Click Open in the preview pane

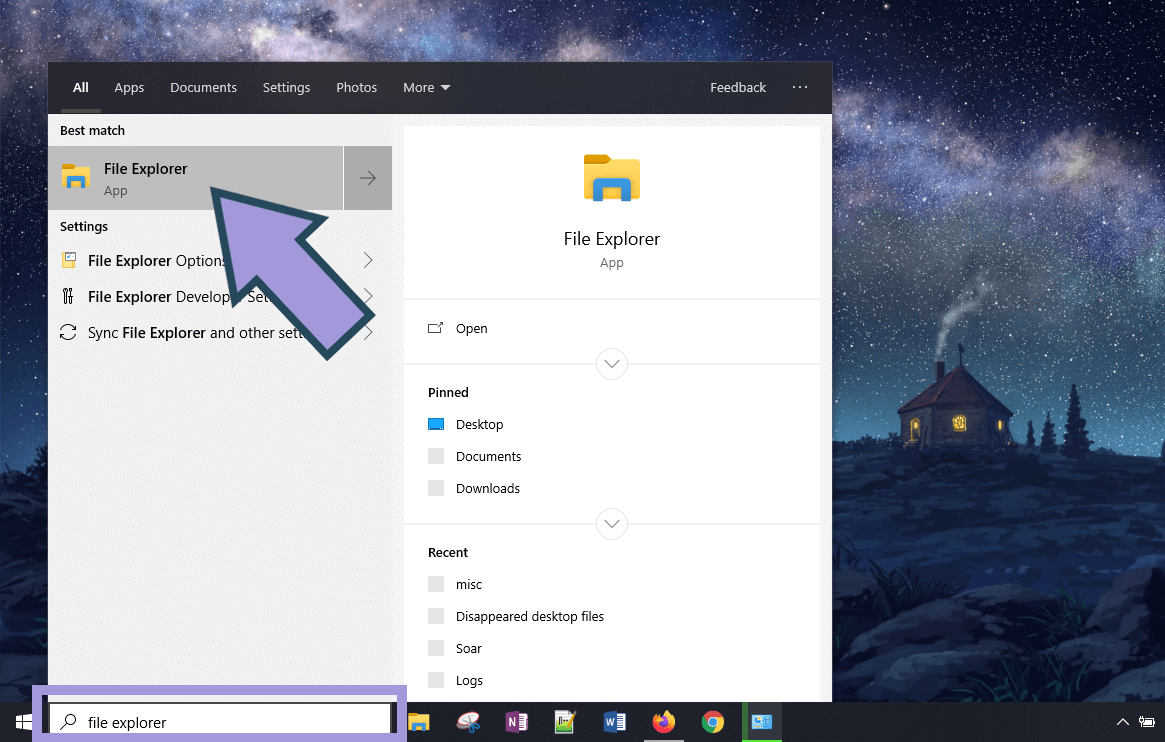point(472,328)
